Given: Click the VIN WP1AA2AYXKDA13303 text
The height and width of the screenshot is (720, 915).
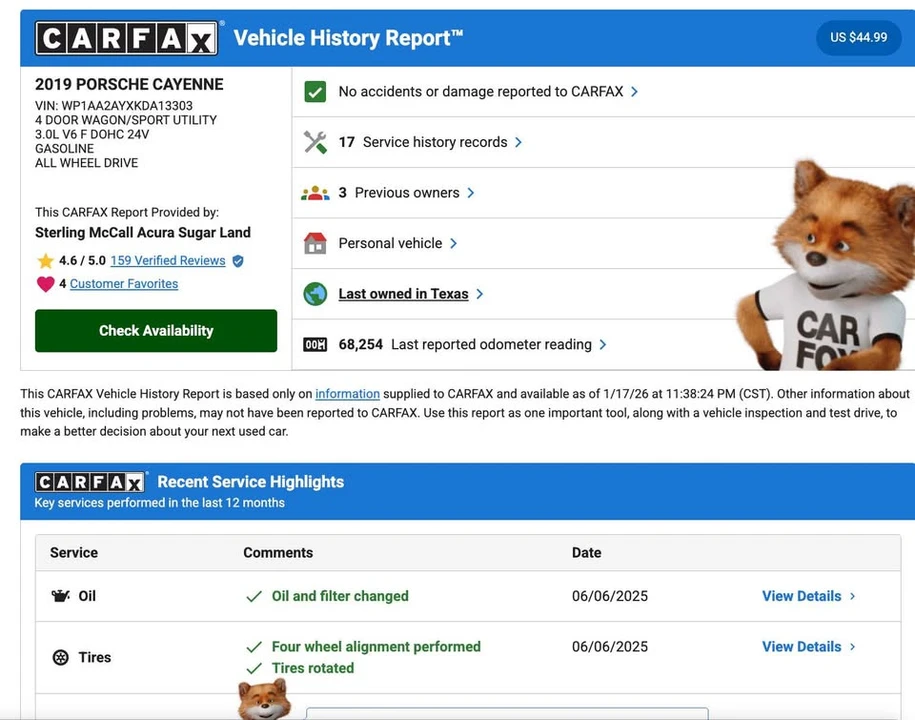Looking at the screenshot, I should tap(114, 106).
